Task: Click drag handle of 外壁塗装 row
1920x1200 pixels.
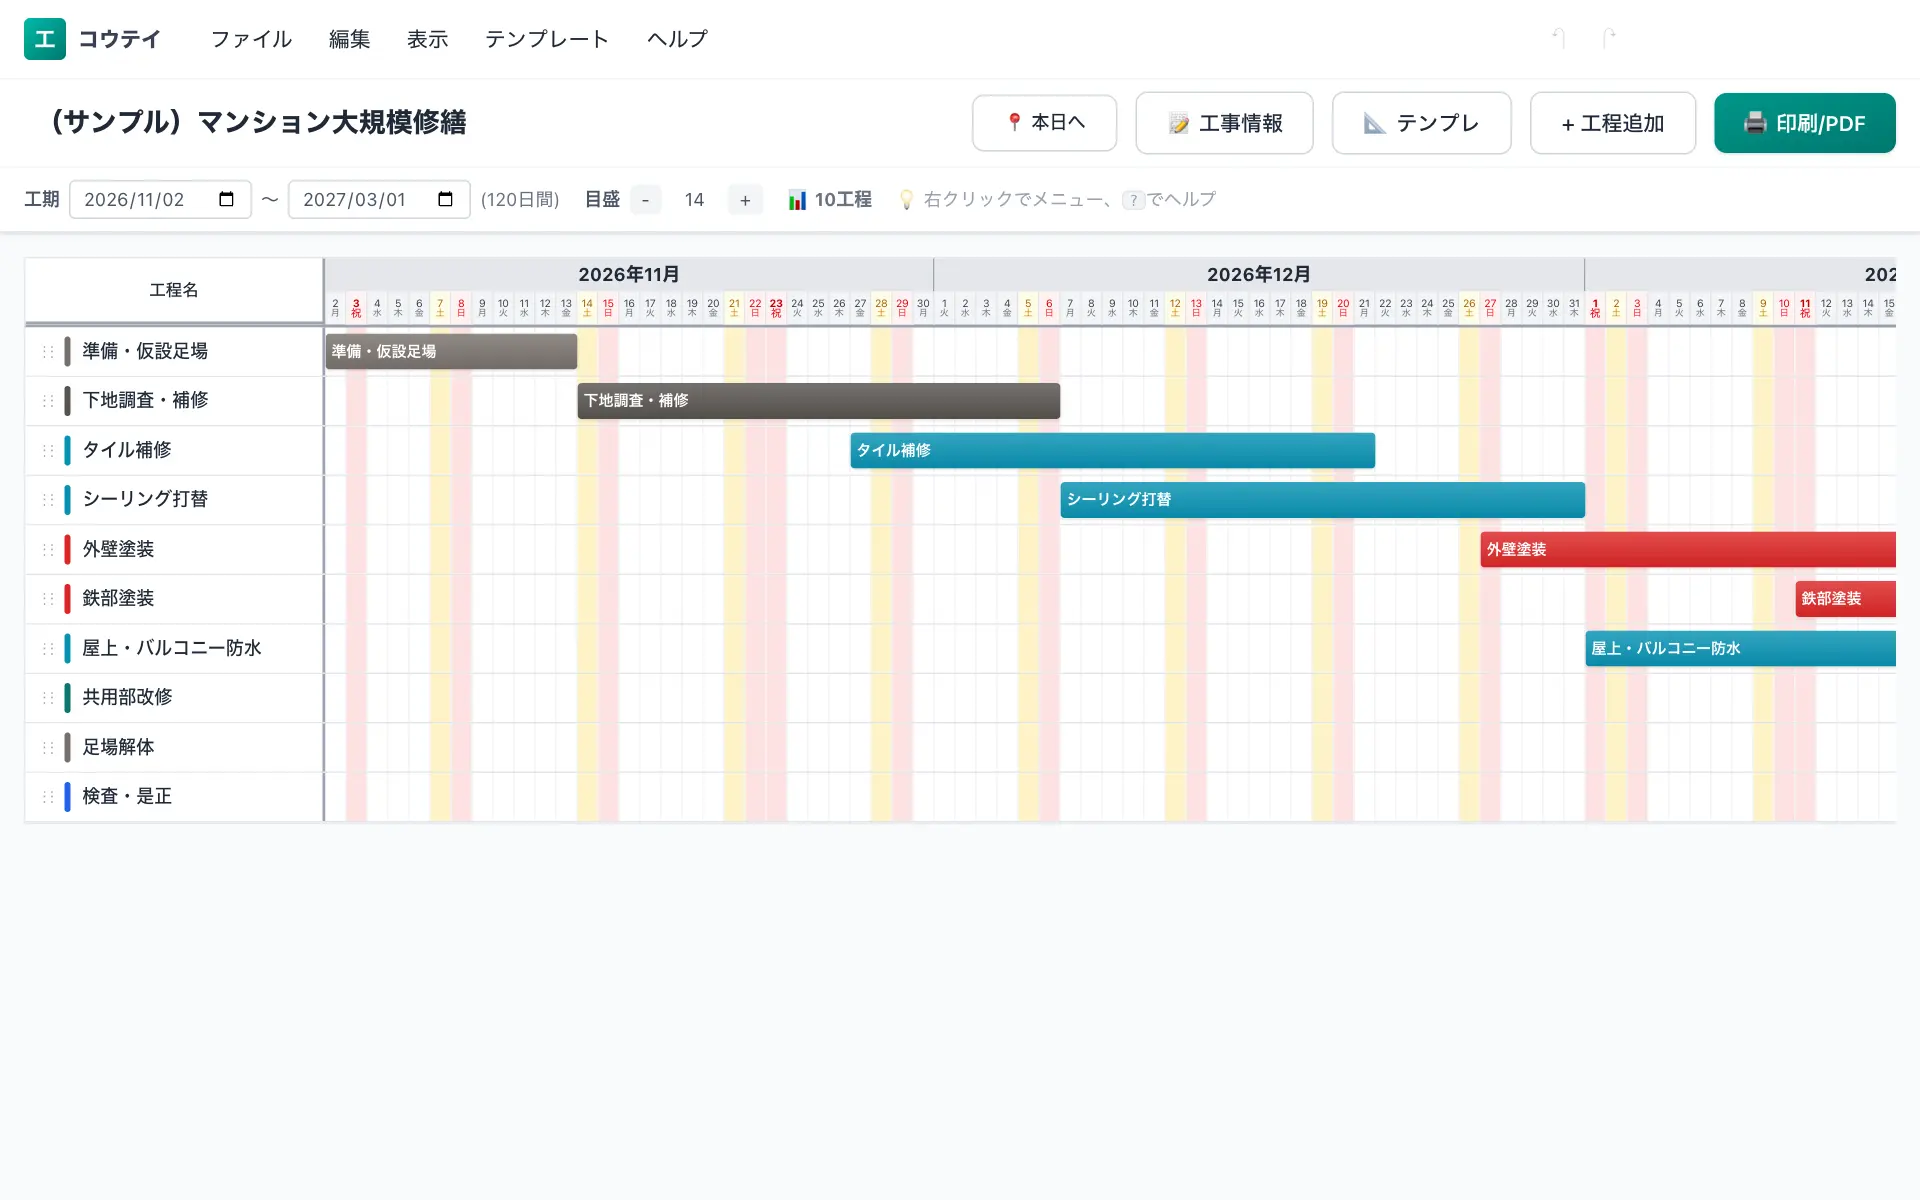Action: pos(48,549)
